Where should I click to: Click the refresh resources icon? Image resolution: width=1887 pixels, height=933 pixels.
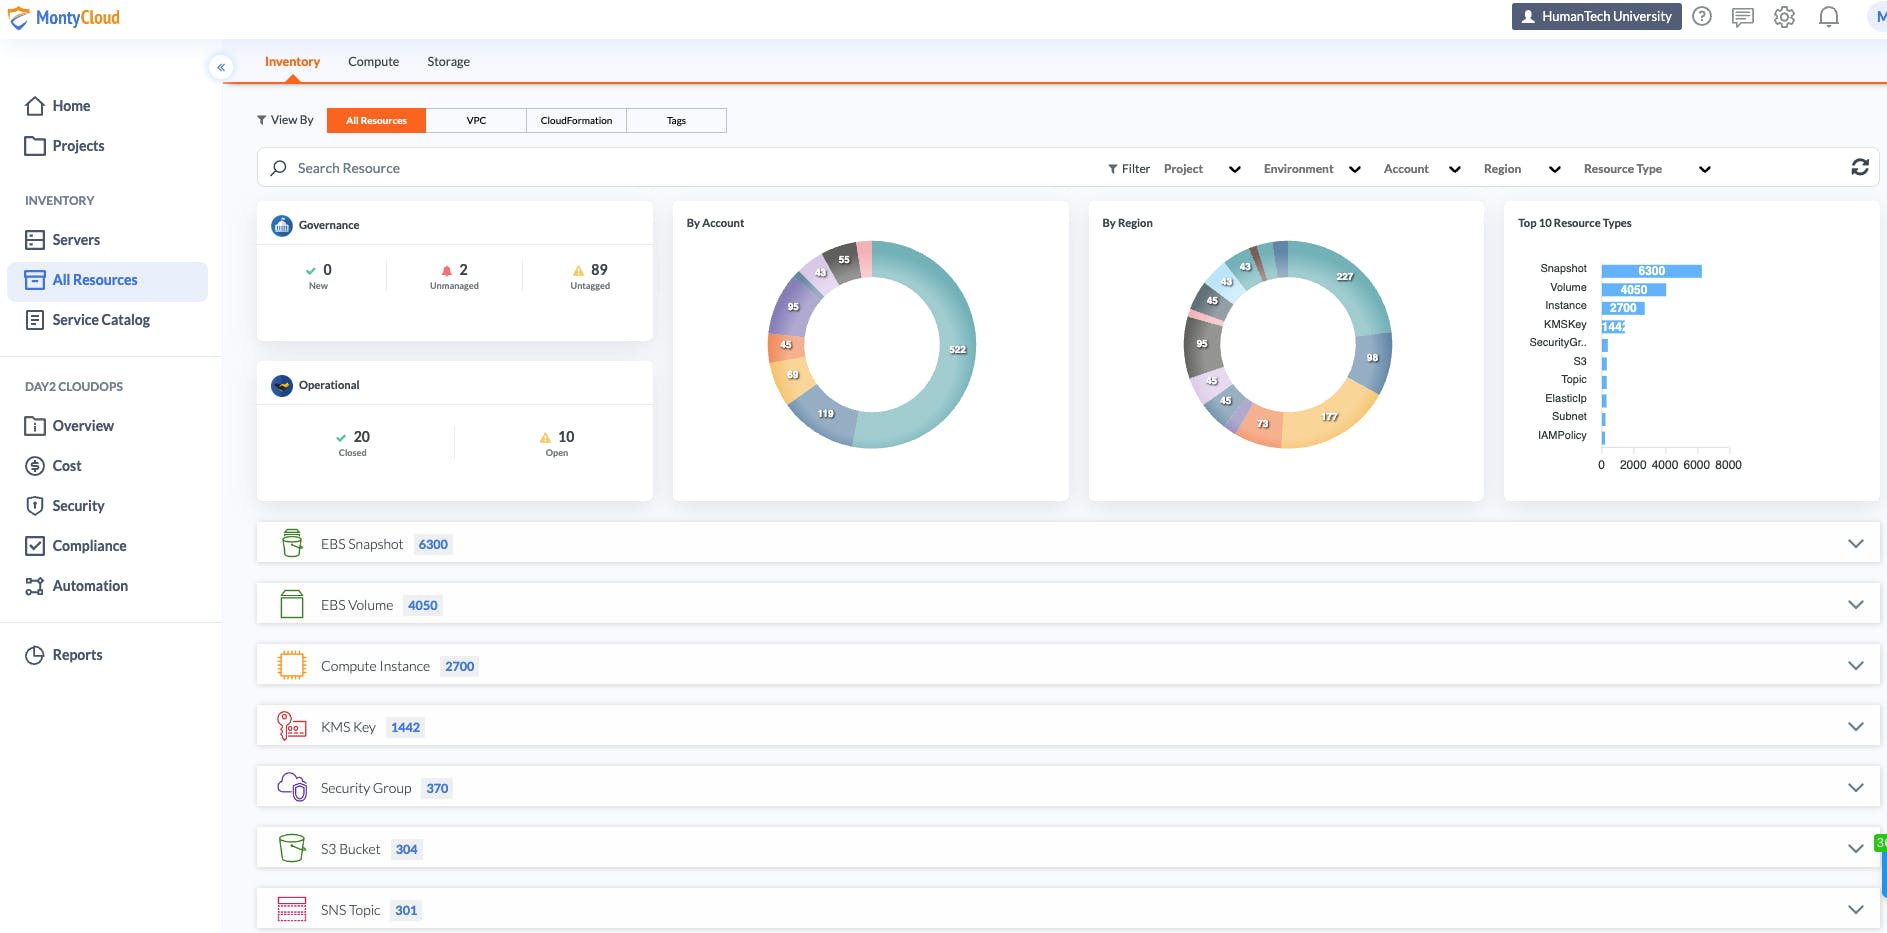pos(1860,167)
